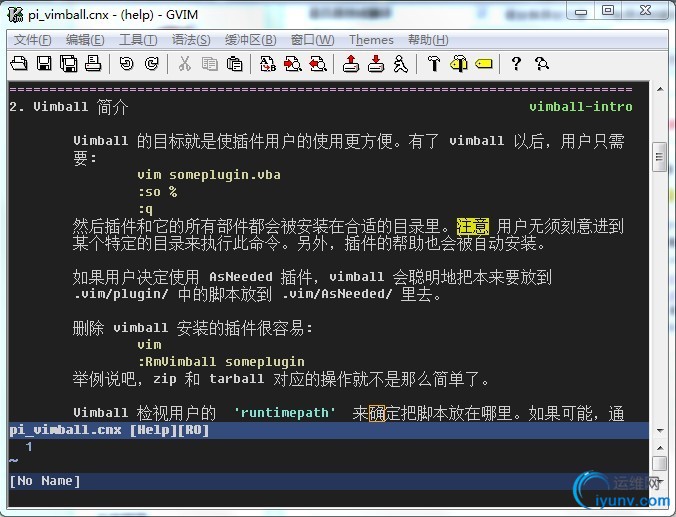Find previous toolbar icon
Screen dimensions: 676x517
pyautogui.click(x=318, y=64)
